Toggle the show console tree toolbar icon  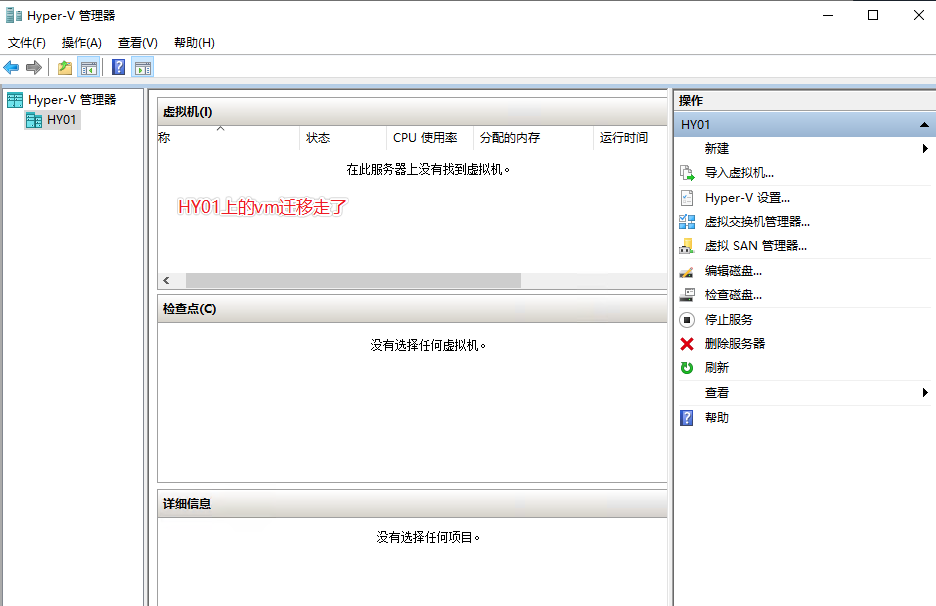pos(88,66)
